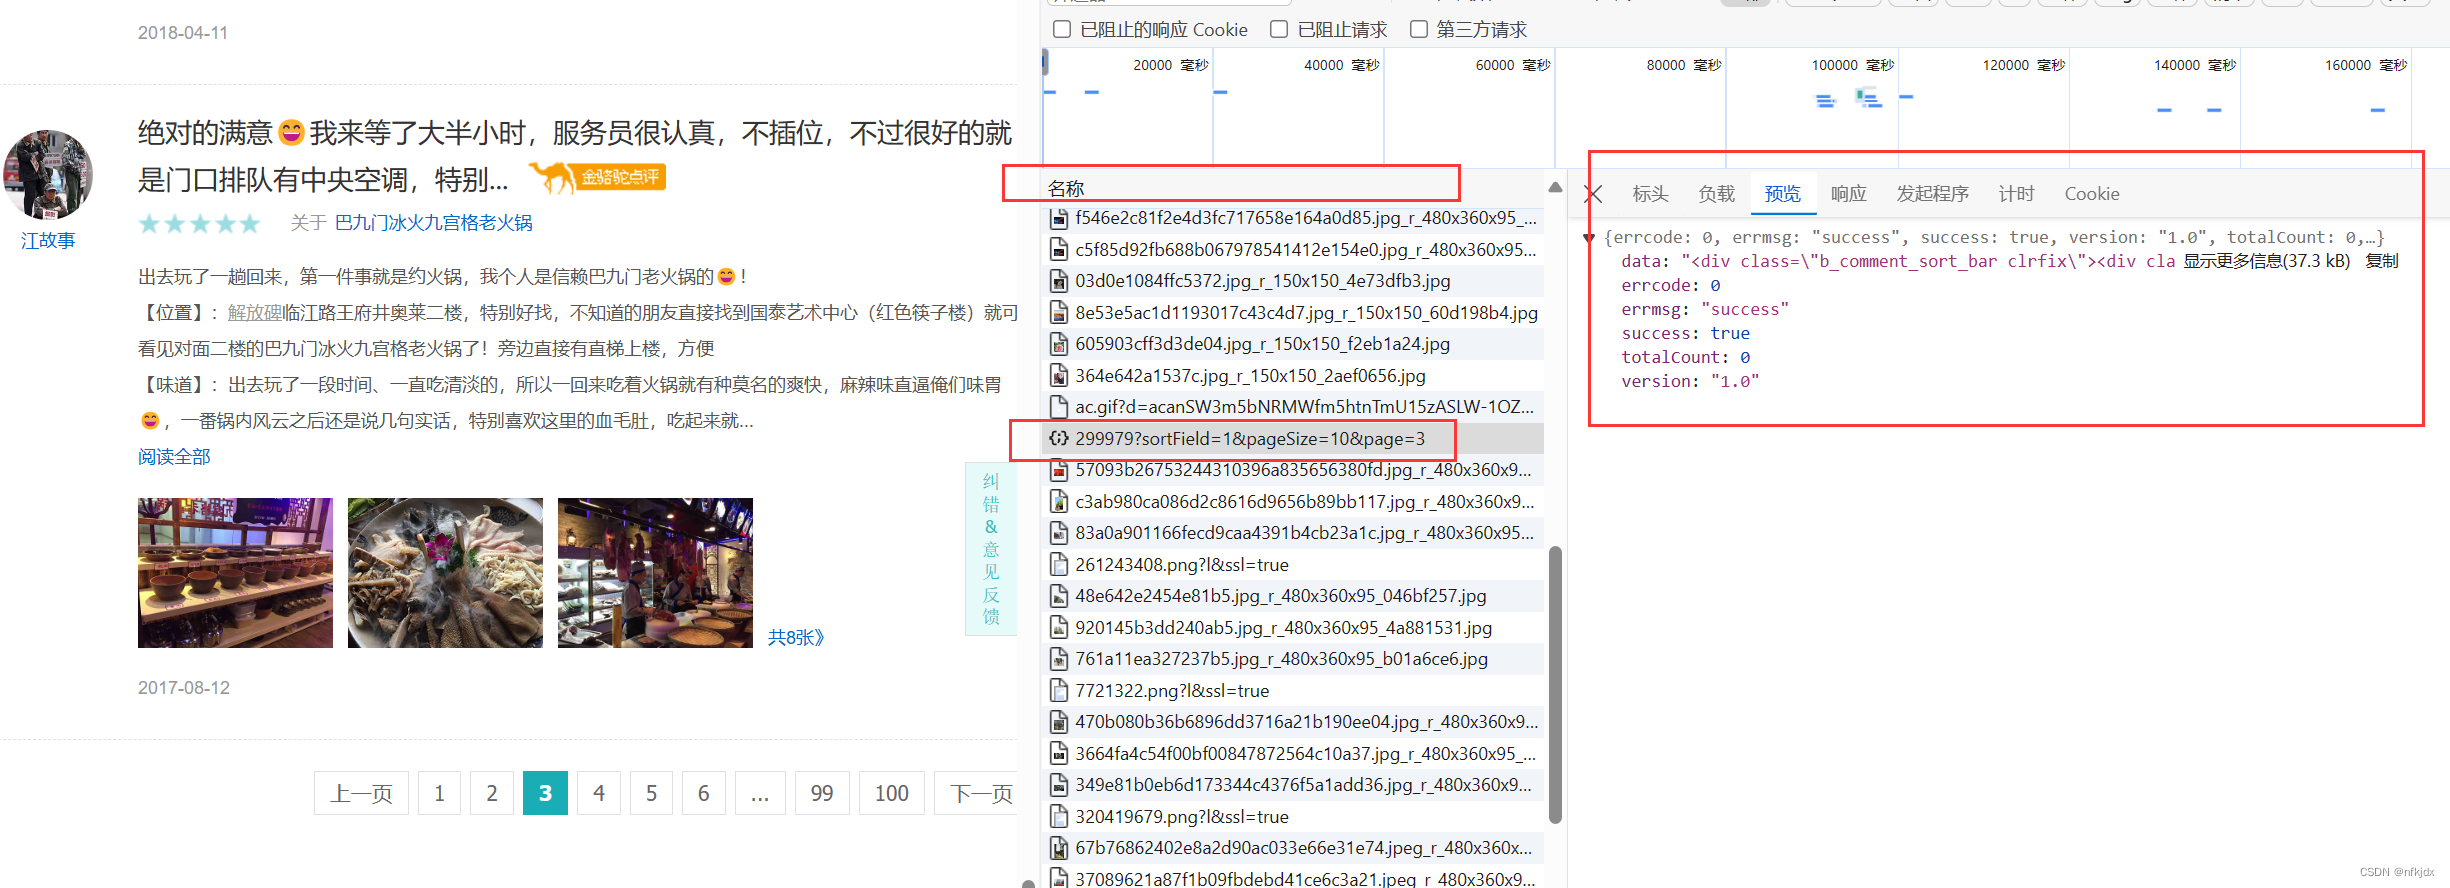Click image icon of 48e642e2454e81b5.jpg row
2450x888 pixels.
[1058, 596]
